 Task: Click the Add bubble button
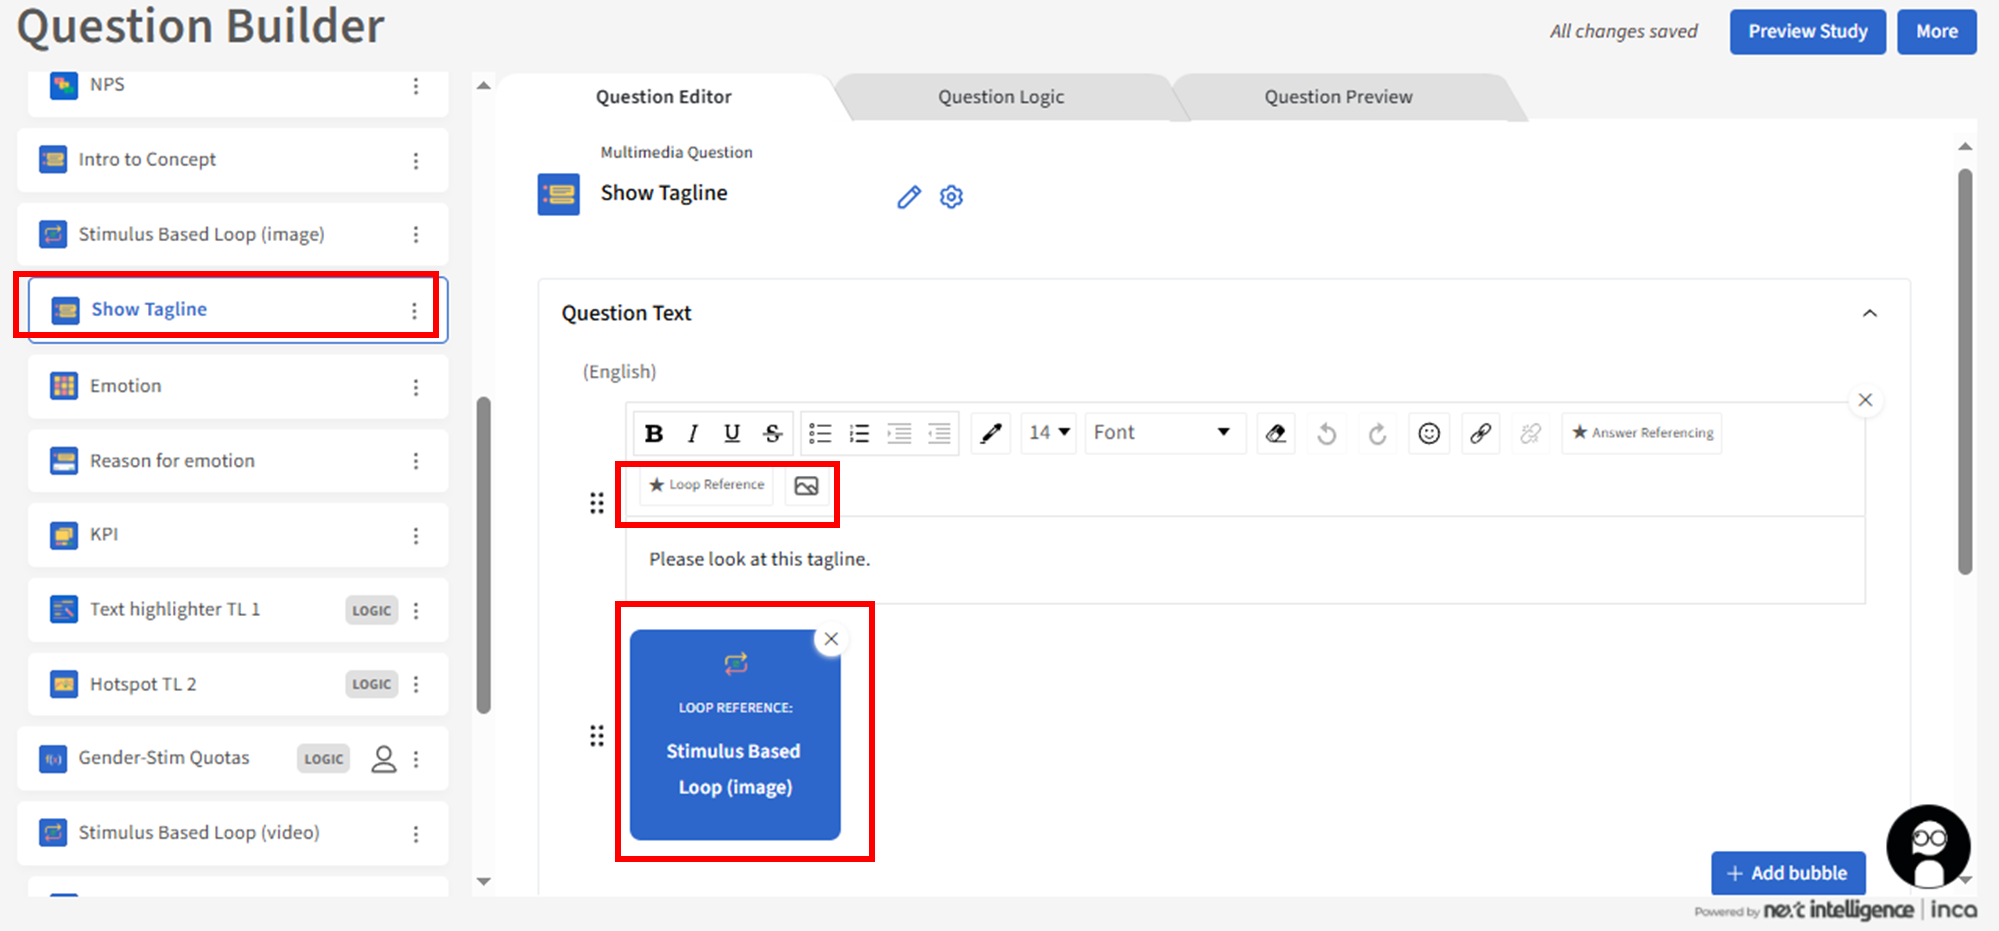coord(1787,873)
